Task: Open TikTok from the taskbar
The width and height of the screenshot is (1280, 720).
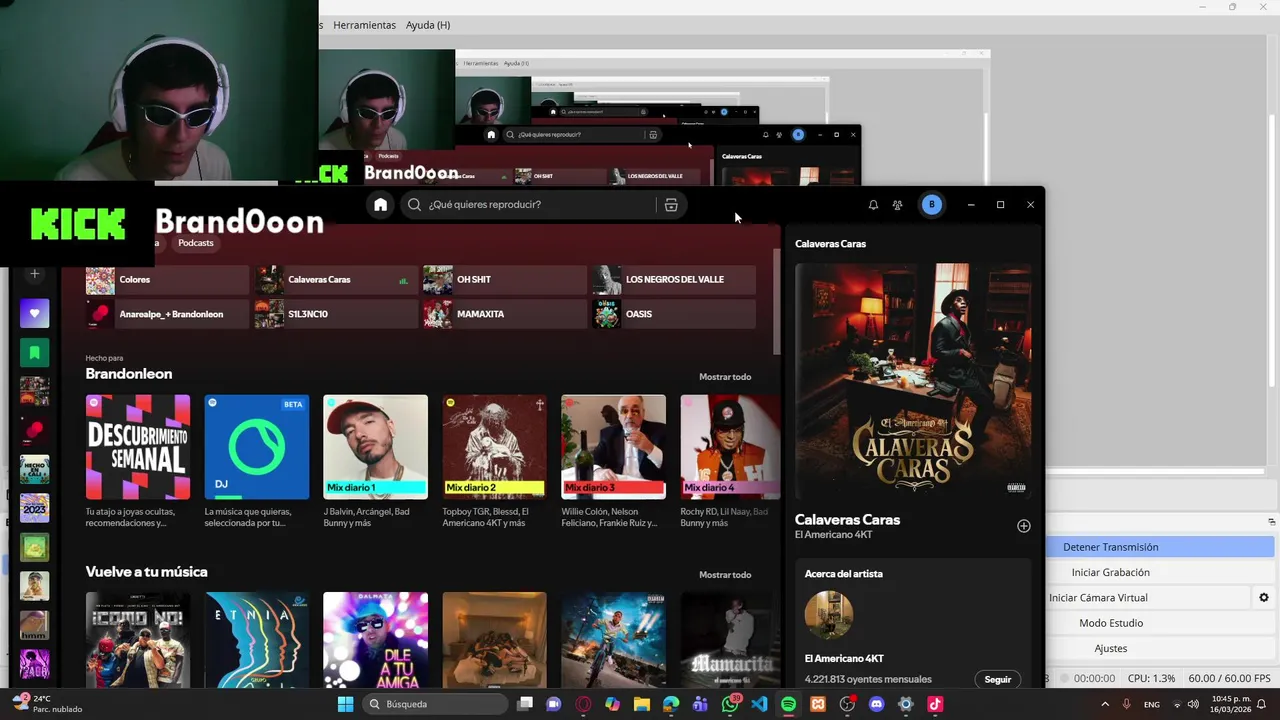Action: 935,704
